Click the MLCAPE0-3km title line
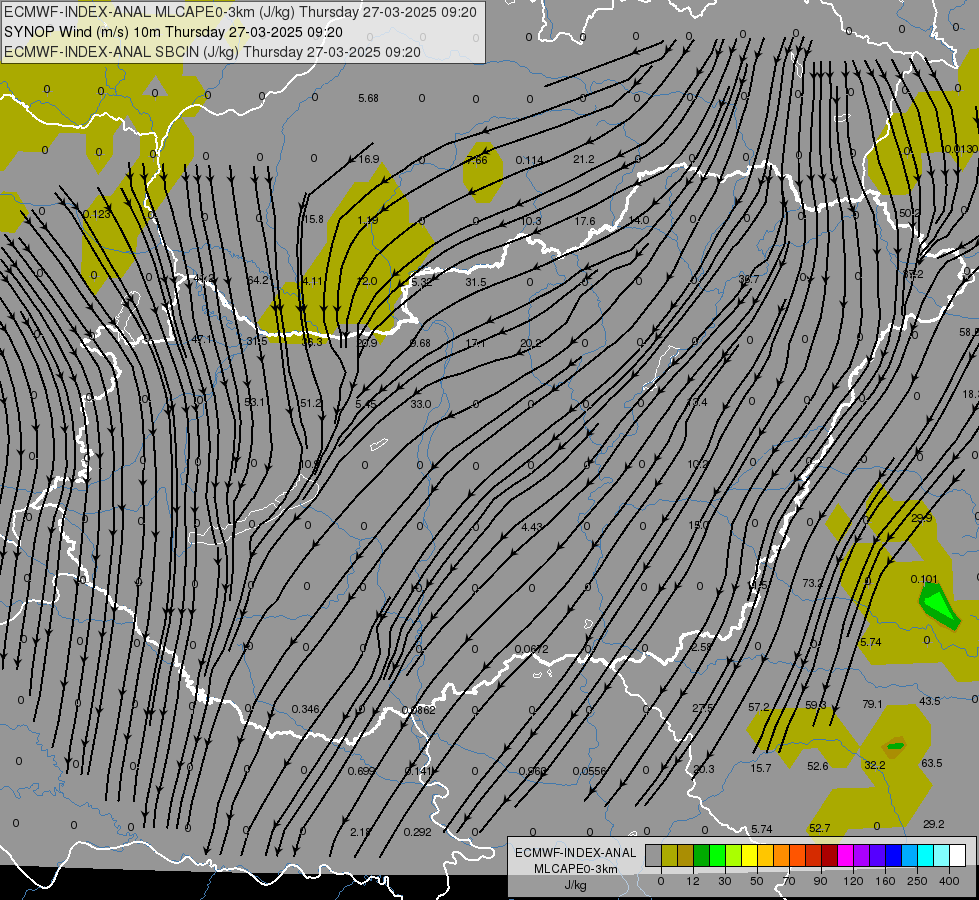The height and width of the screenshot is (900, 979). pyautogui.click(x=240, y=12)
